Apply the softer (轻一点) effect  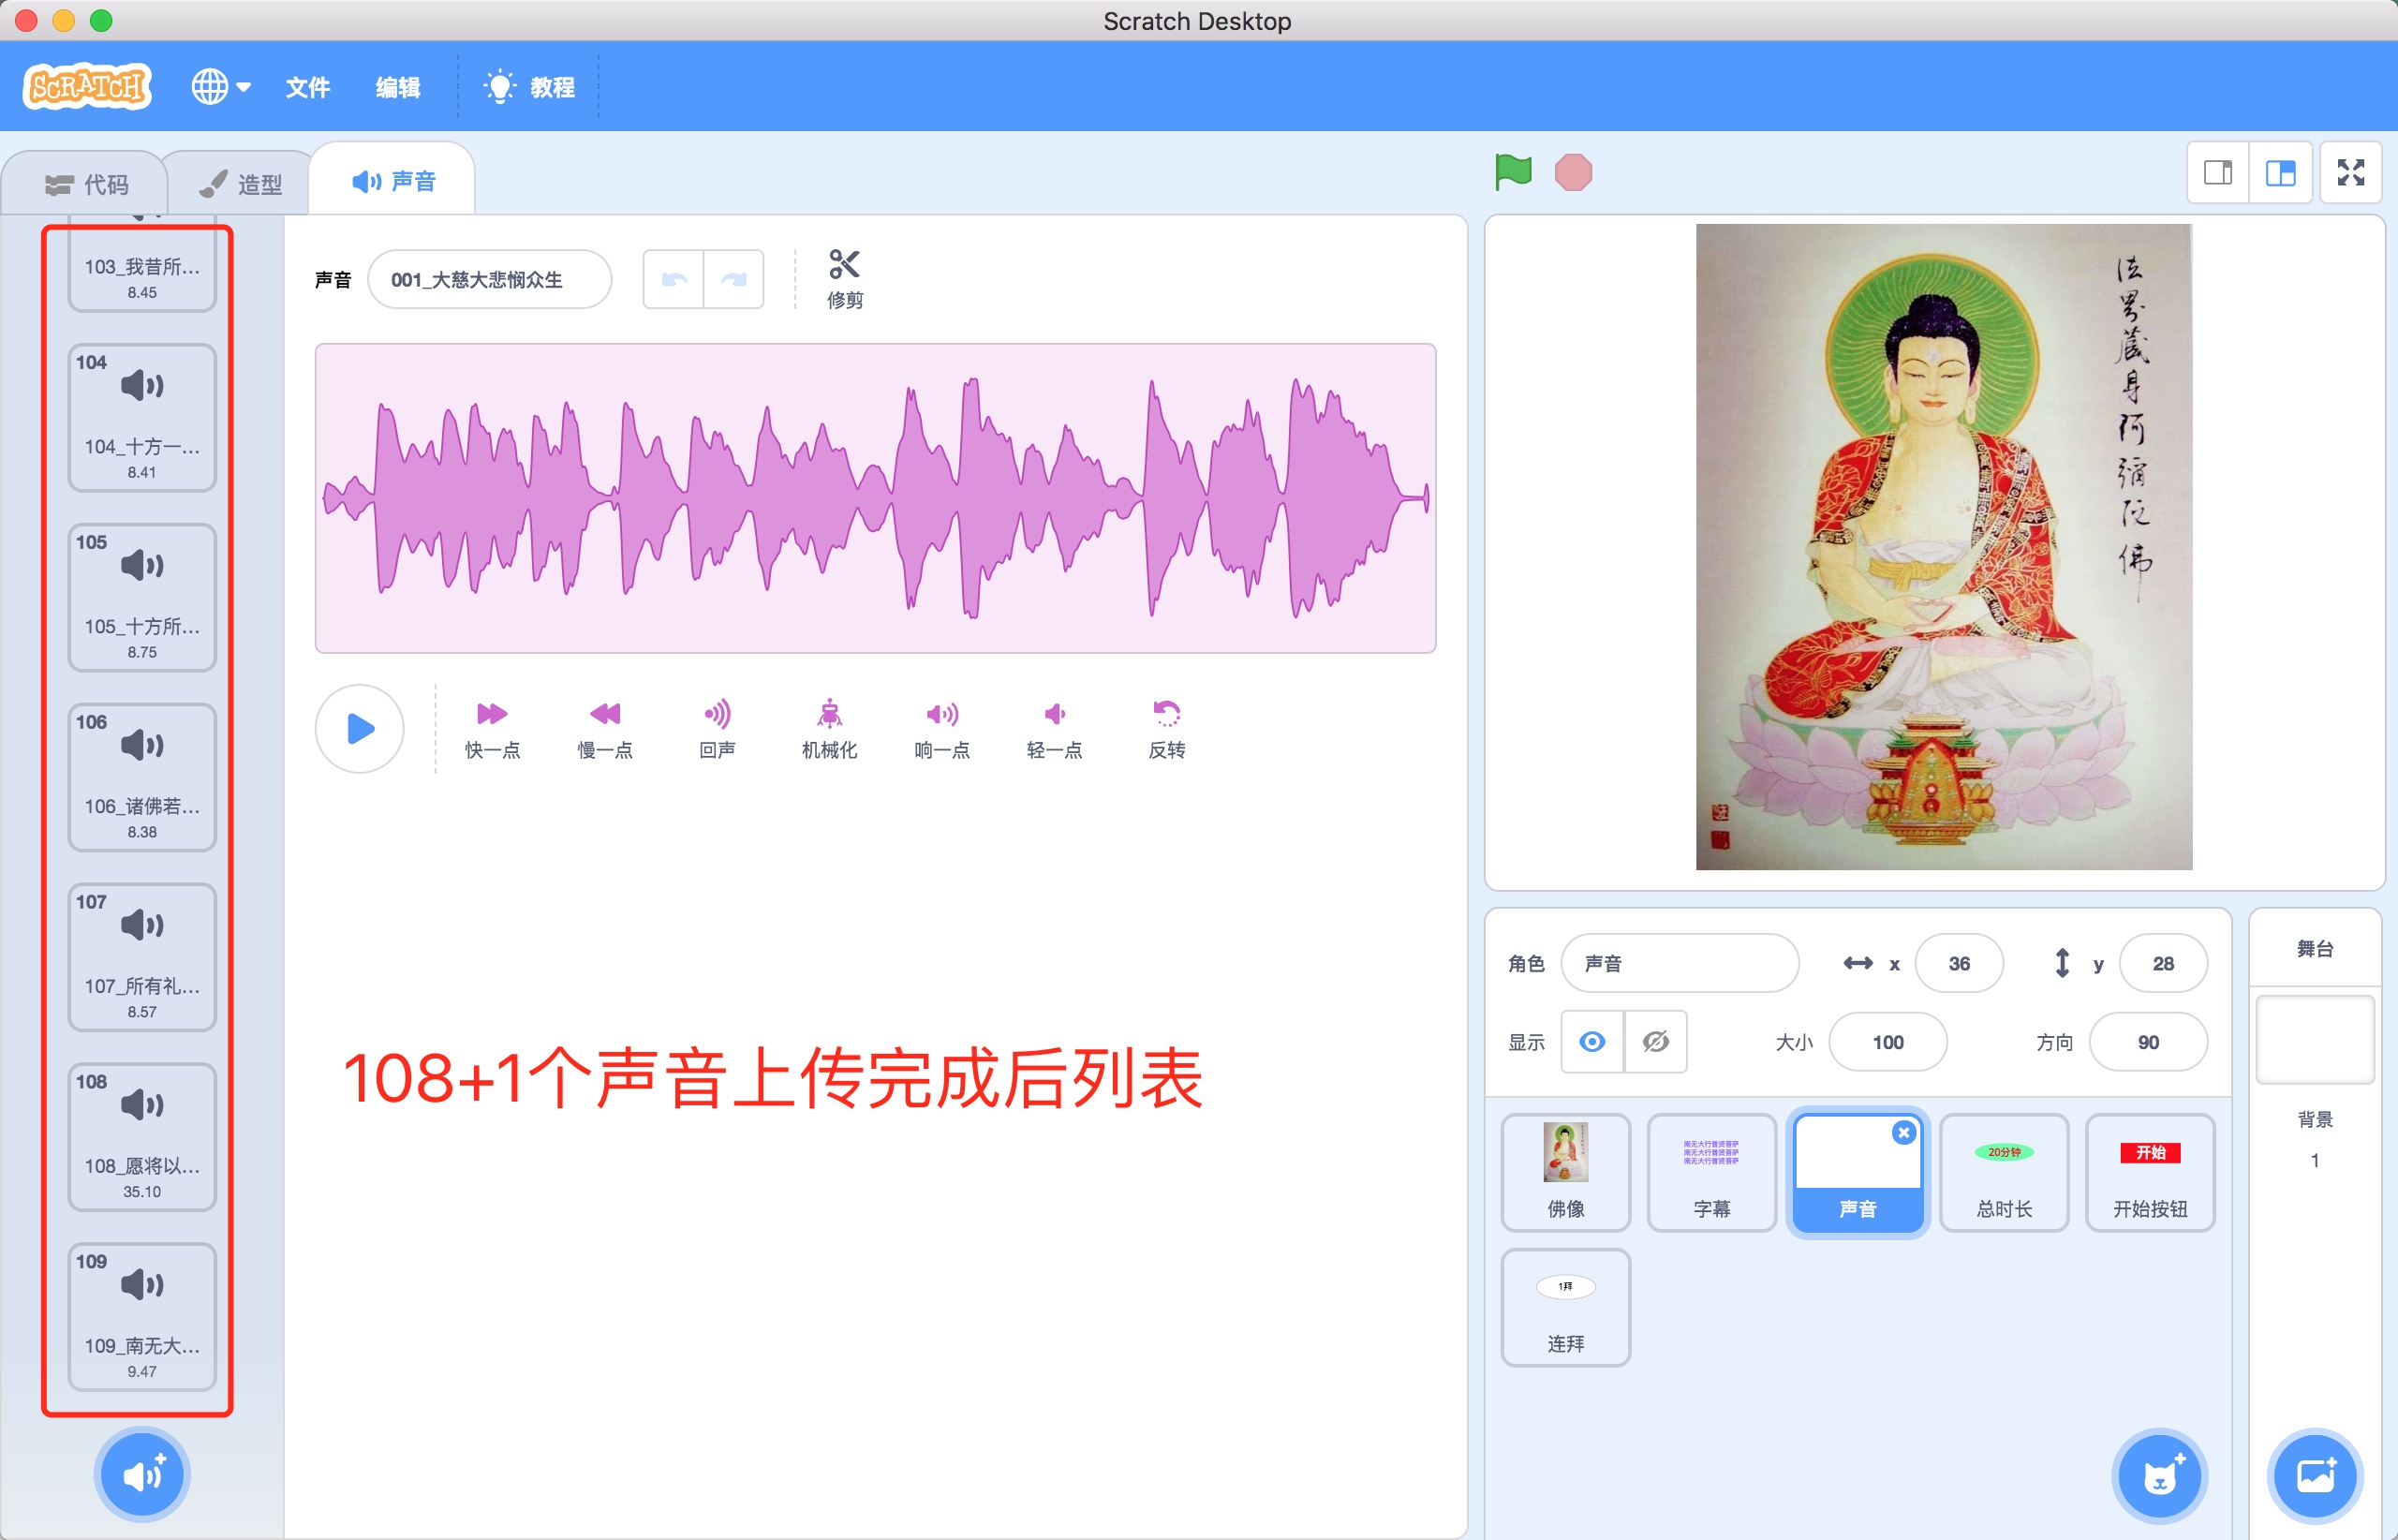tap(1054, 730)
